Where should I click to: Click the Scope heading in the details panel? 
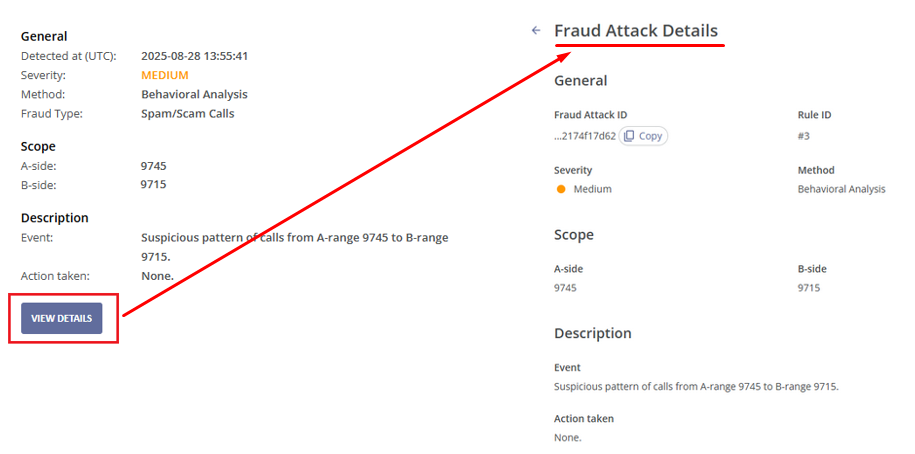coord(574,235)
